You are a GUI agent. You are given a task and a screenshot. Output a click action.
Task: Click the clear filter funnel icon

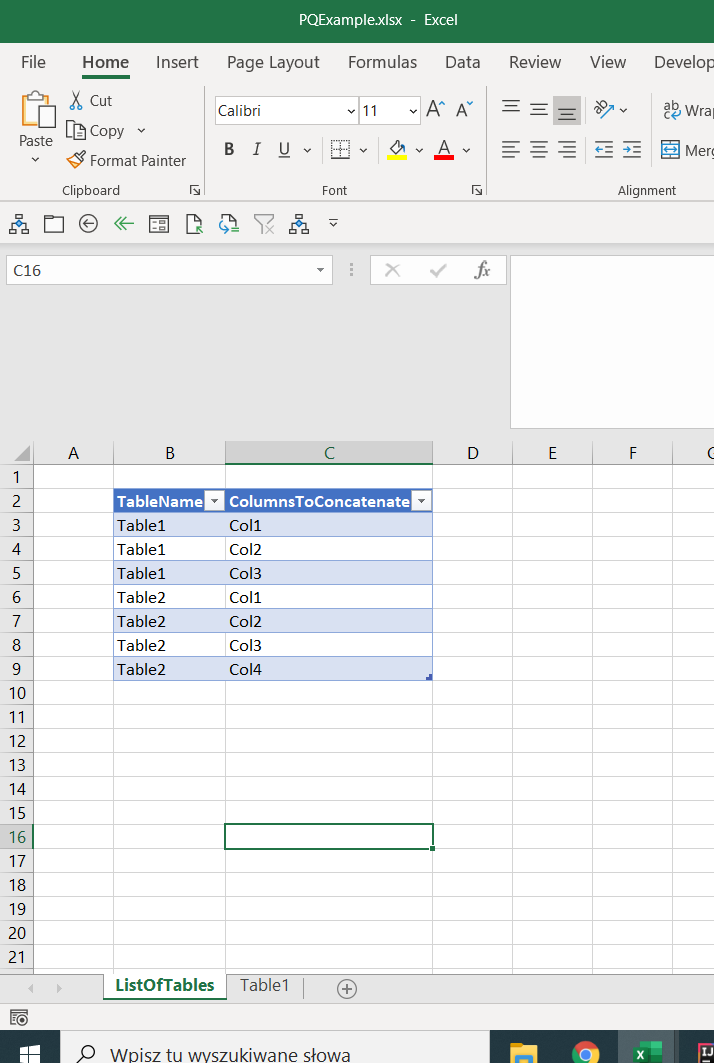tap(264, 224)
